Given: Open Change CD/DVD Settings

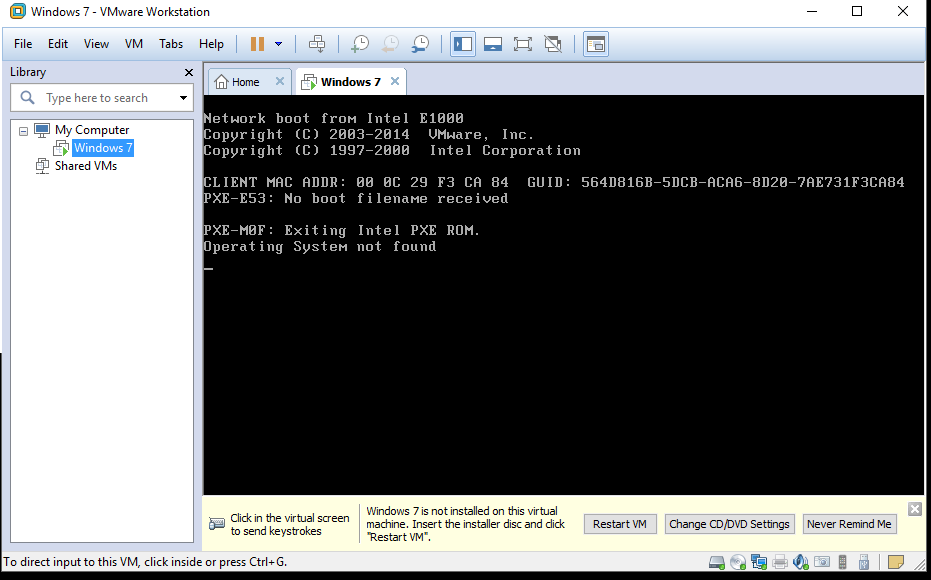Looking at the screenshot, I should pyautogui.click(x=729, y=524).
